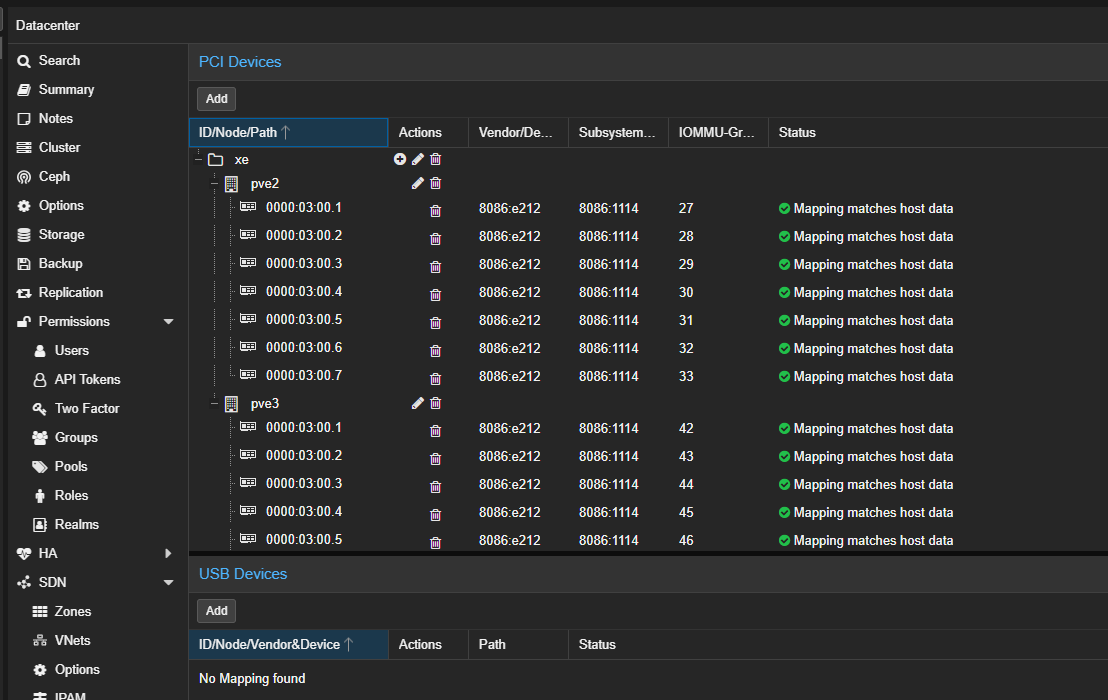Expand the HA sidebar section arrow
The height and width of the screenshot is (700, 1108).
click(x=168, y=553)
